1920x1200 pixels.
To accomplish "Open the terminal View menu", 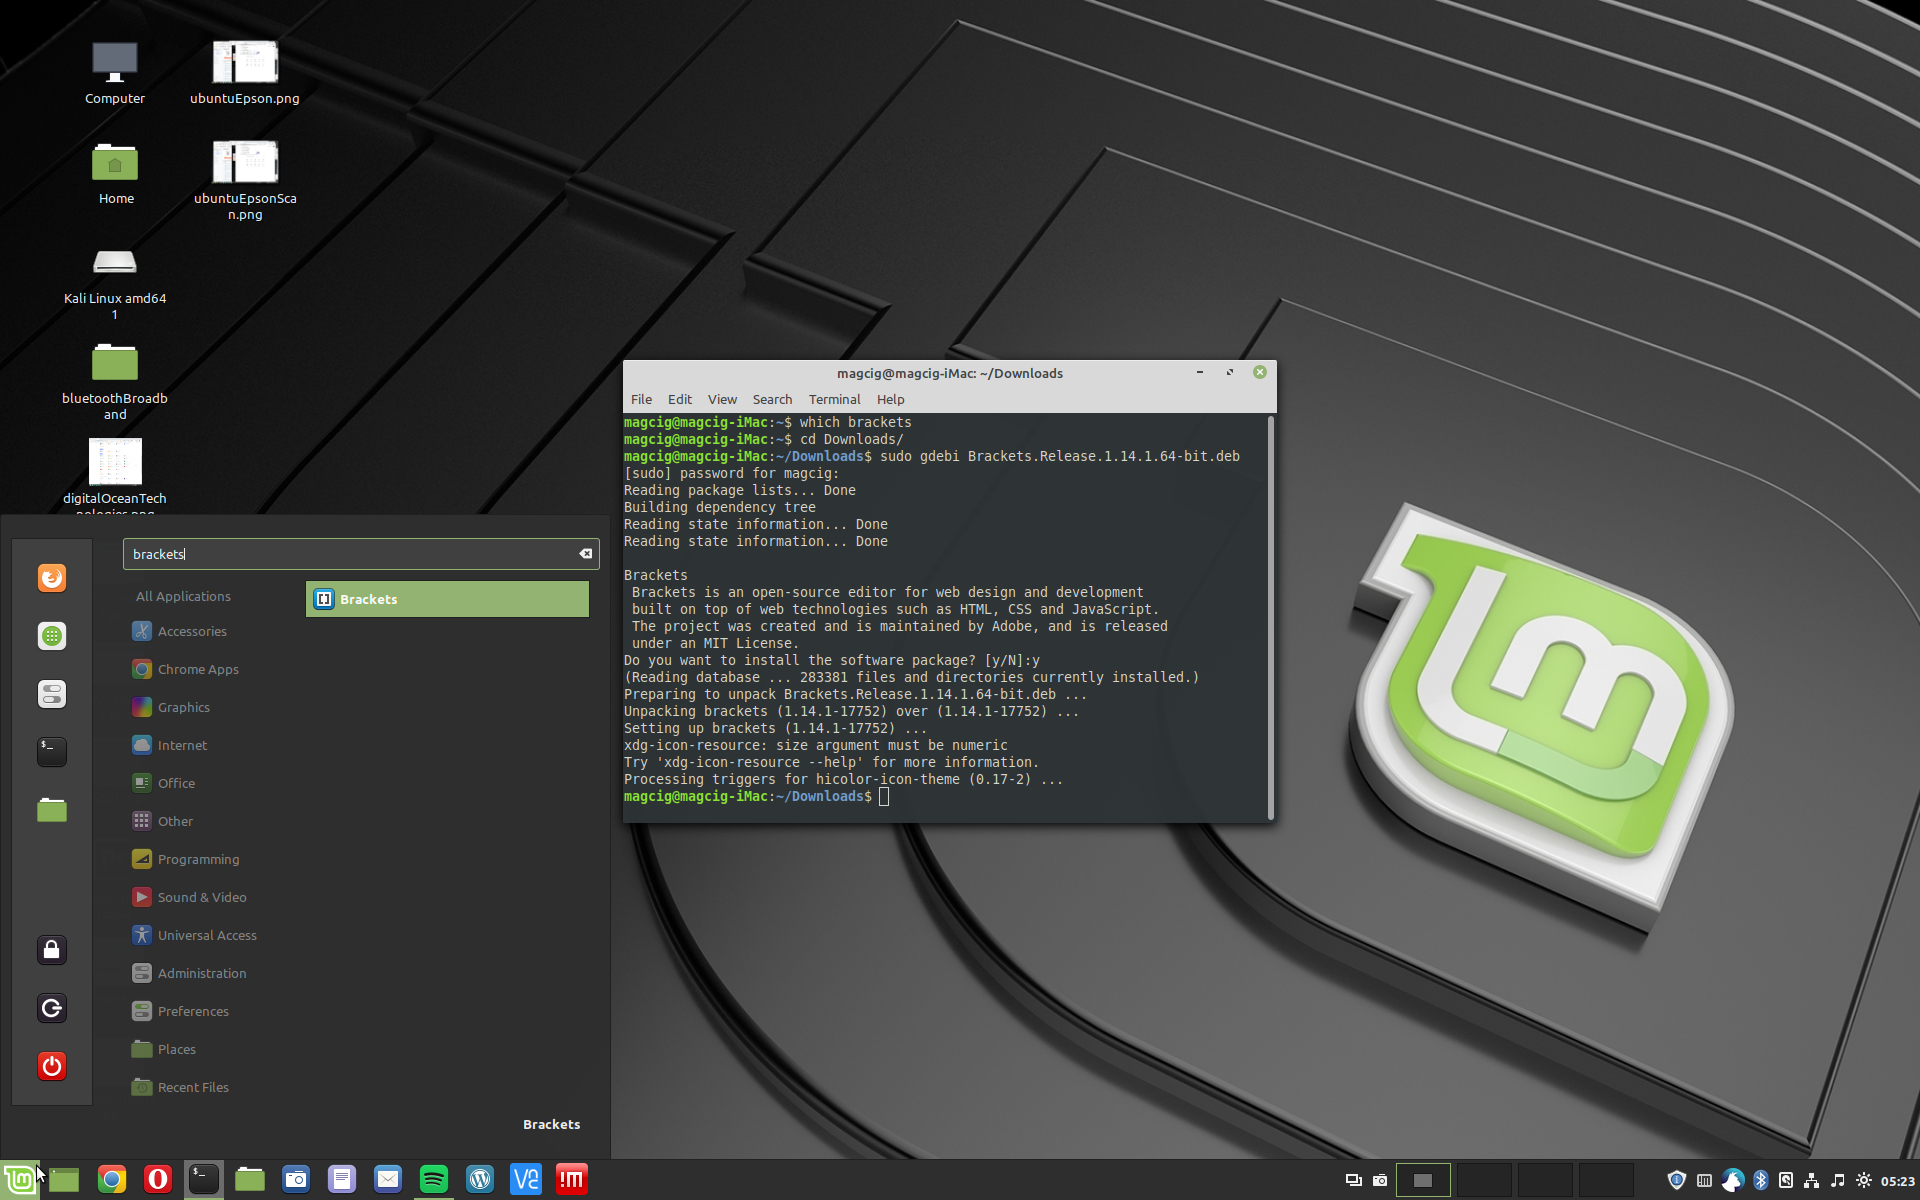I will pos(722,399).
